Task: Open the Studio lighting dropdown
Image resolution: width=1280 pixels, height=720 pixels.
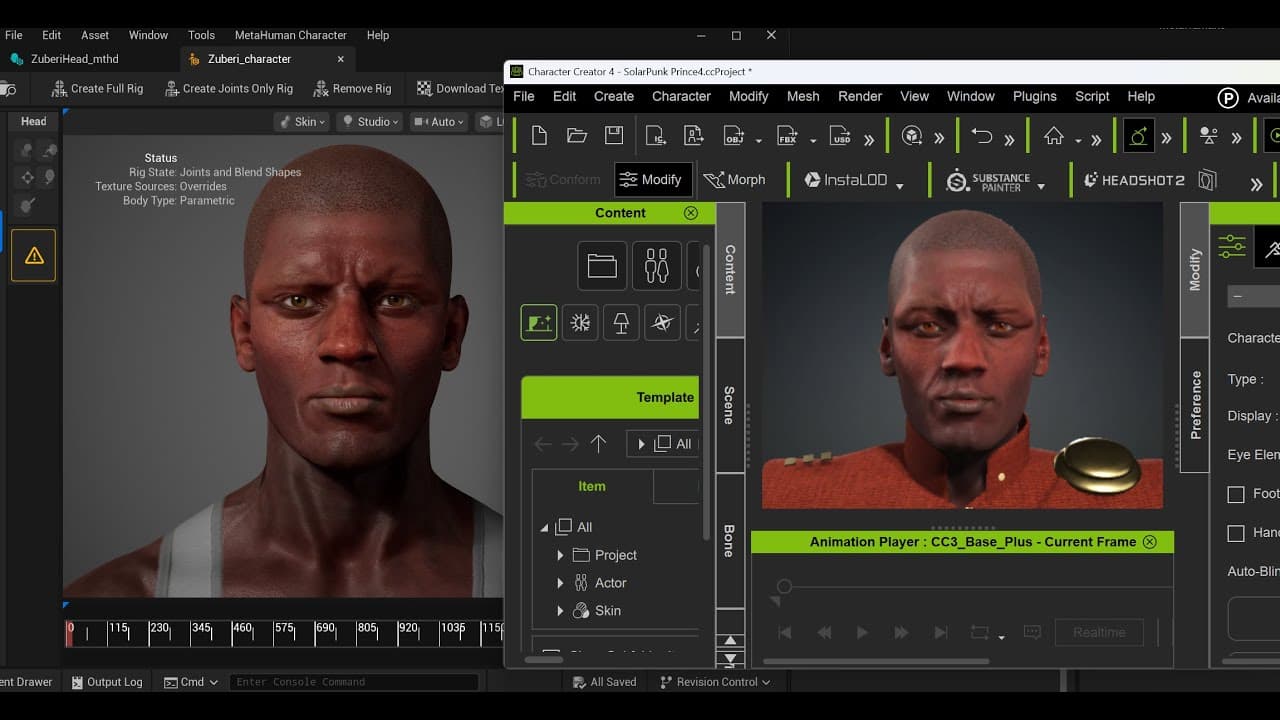Action: click(x=368, y=122)
